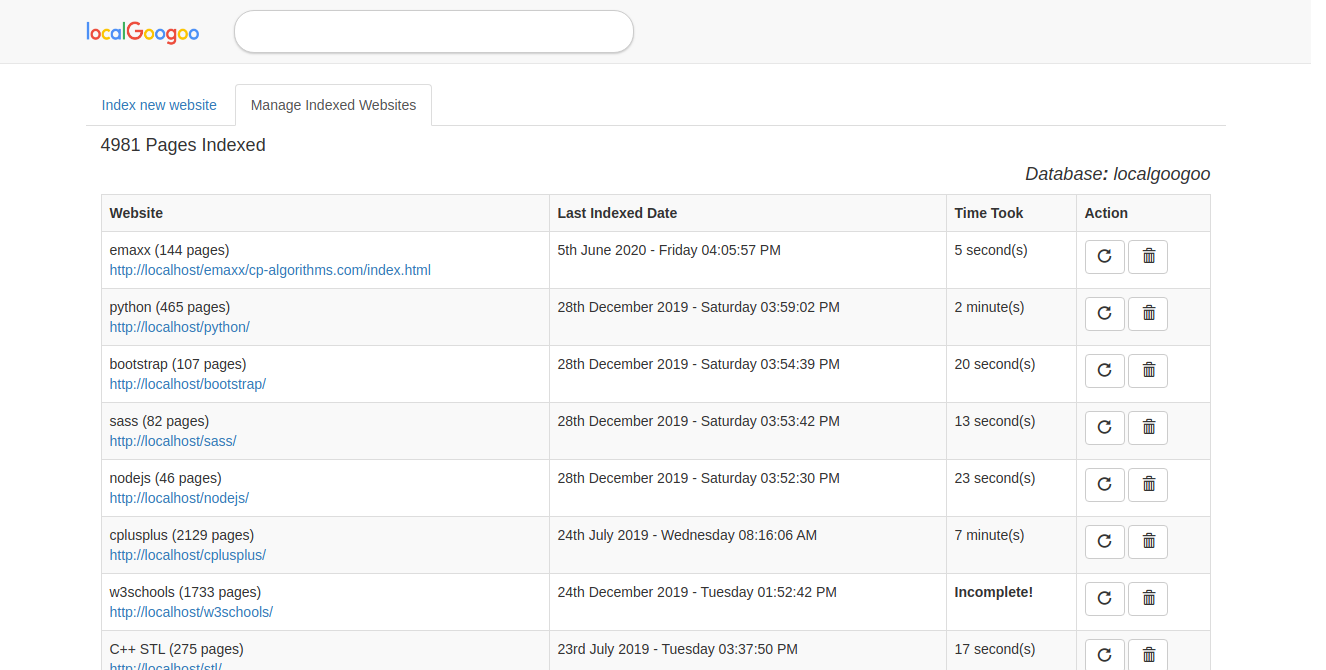Delete the bootstrap indexed website
1326x670 pixels.
[x=1148, y=371]
